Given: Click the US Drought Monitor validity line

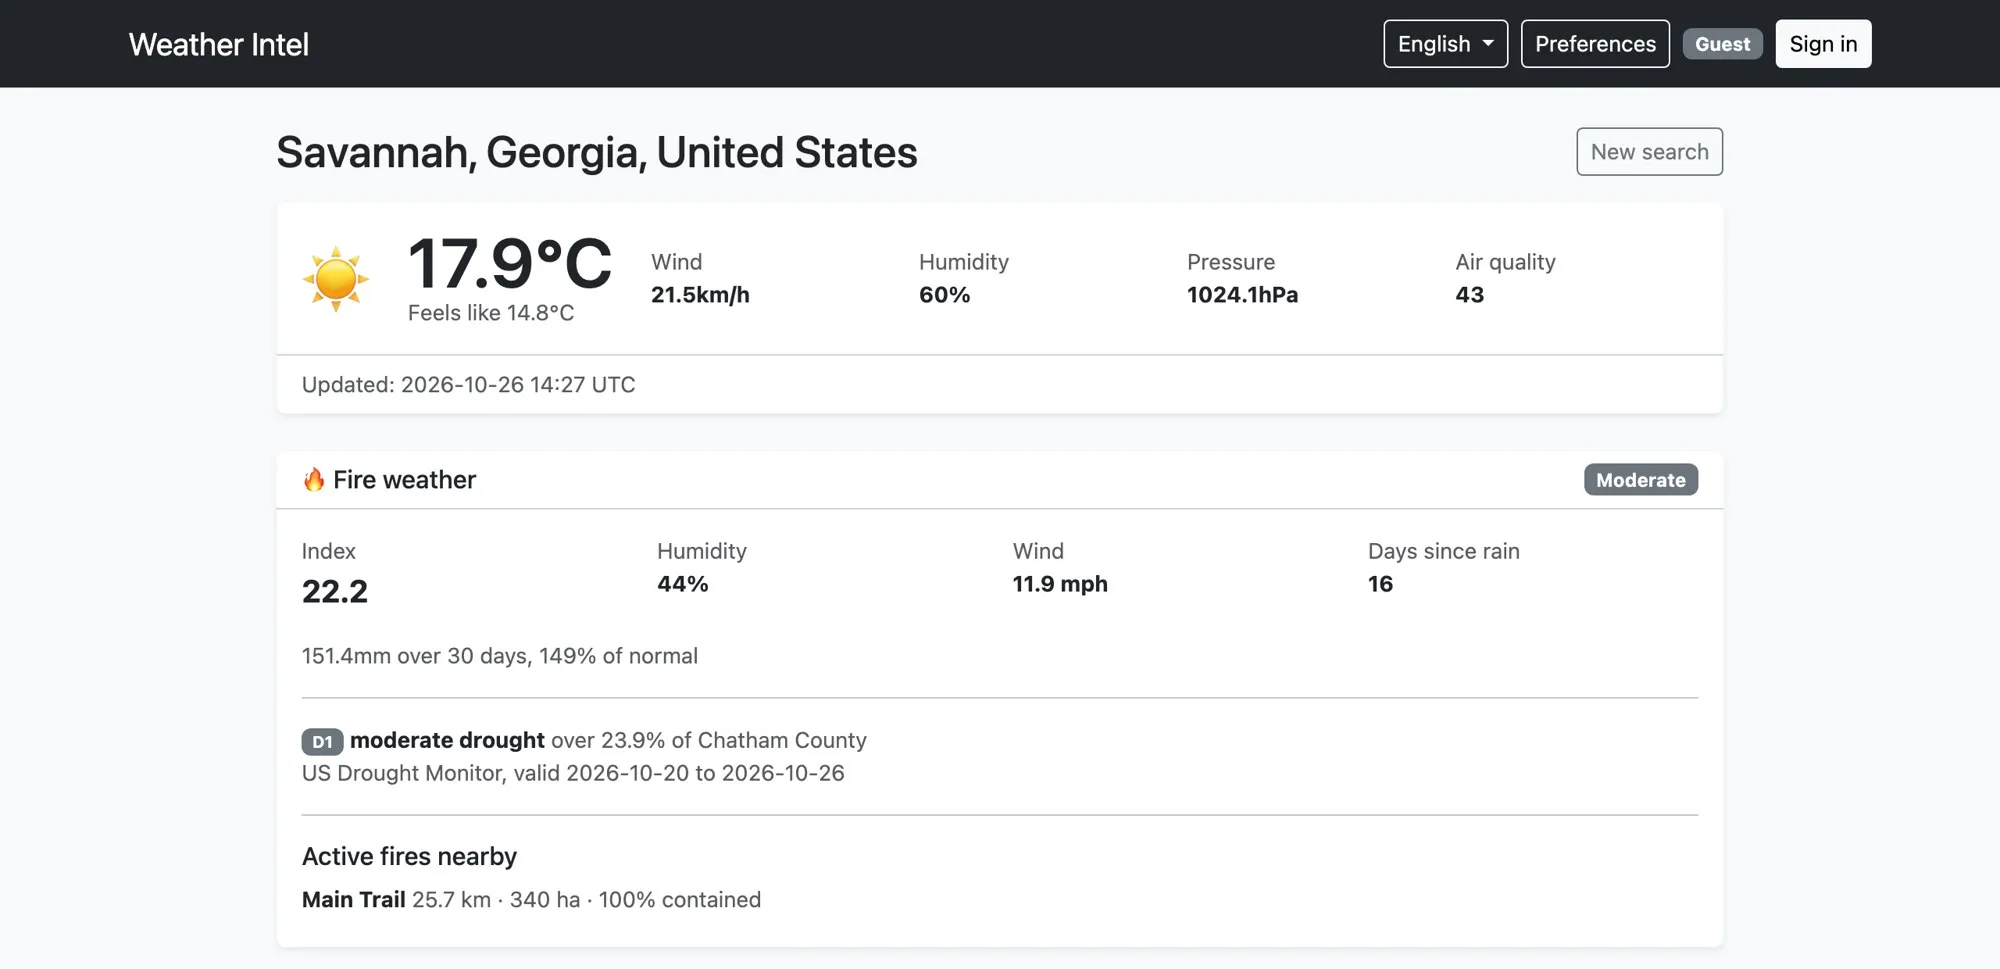Looking at the screenshot, I should 573,774.
